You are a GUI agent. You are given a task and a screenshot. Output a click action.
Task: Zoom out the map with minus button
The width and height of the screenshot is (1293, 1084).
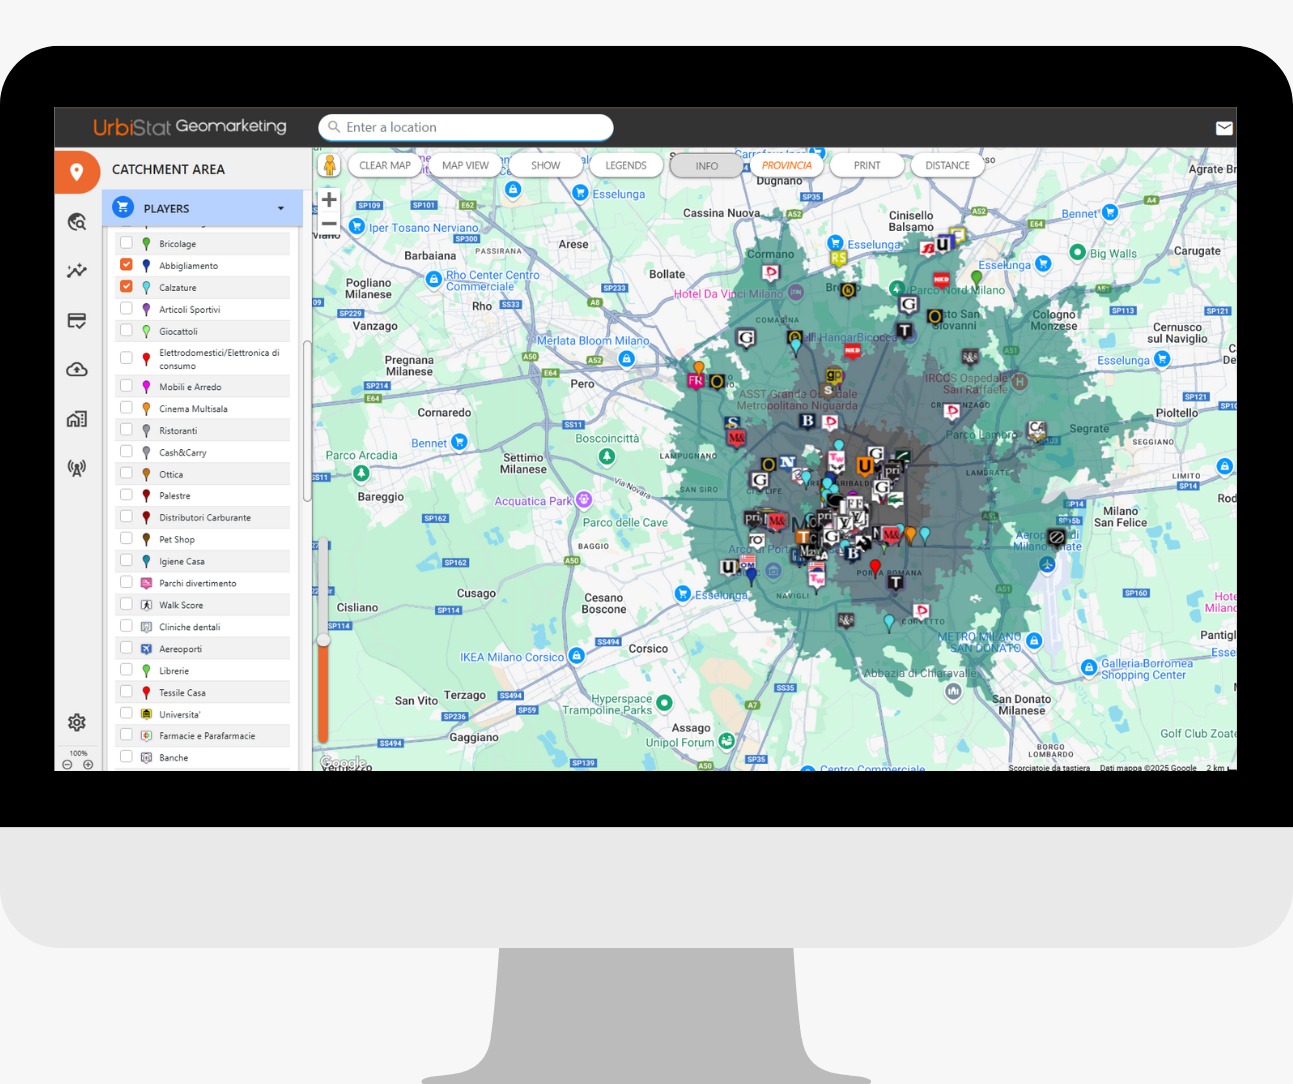[x=329, y=225]
